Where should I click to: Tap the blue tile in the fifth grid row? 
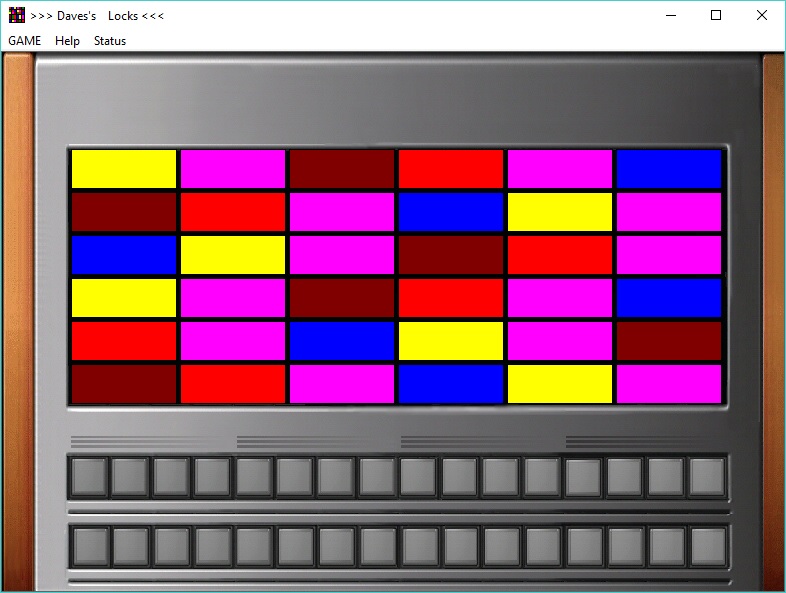[342, 341]
